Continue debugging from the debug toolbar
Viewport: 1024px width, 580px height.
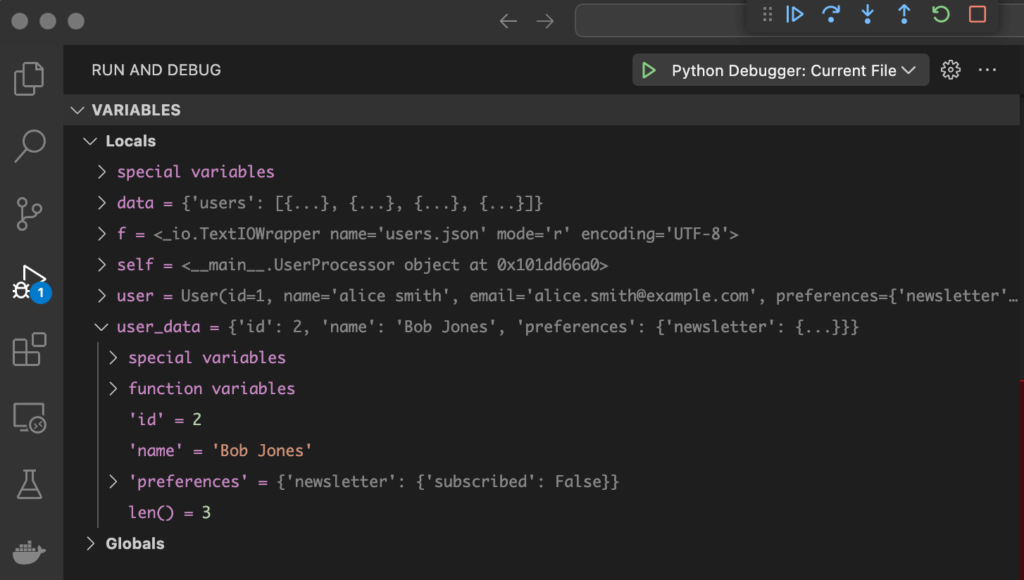coord(794,14)
